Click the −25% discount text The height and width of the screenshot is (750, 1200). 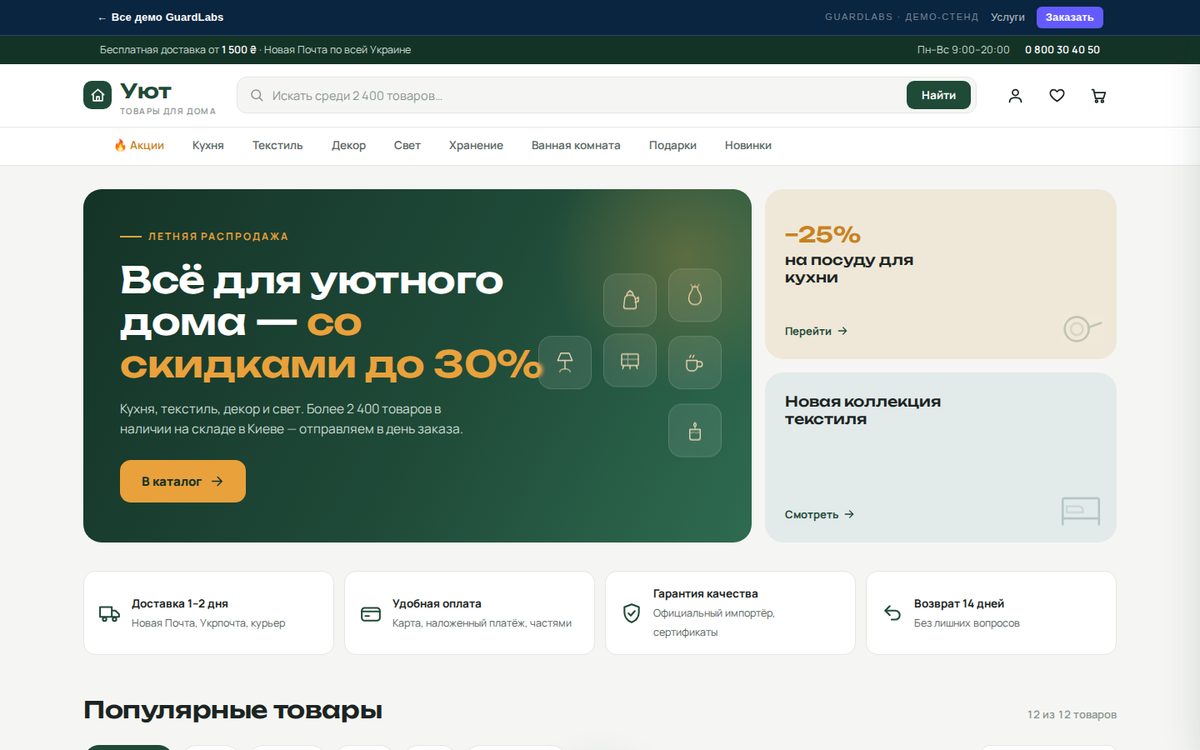point(822,235)
